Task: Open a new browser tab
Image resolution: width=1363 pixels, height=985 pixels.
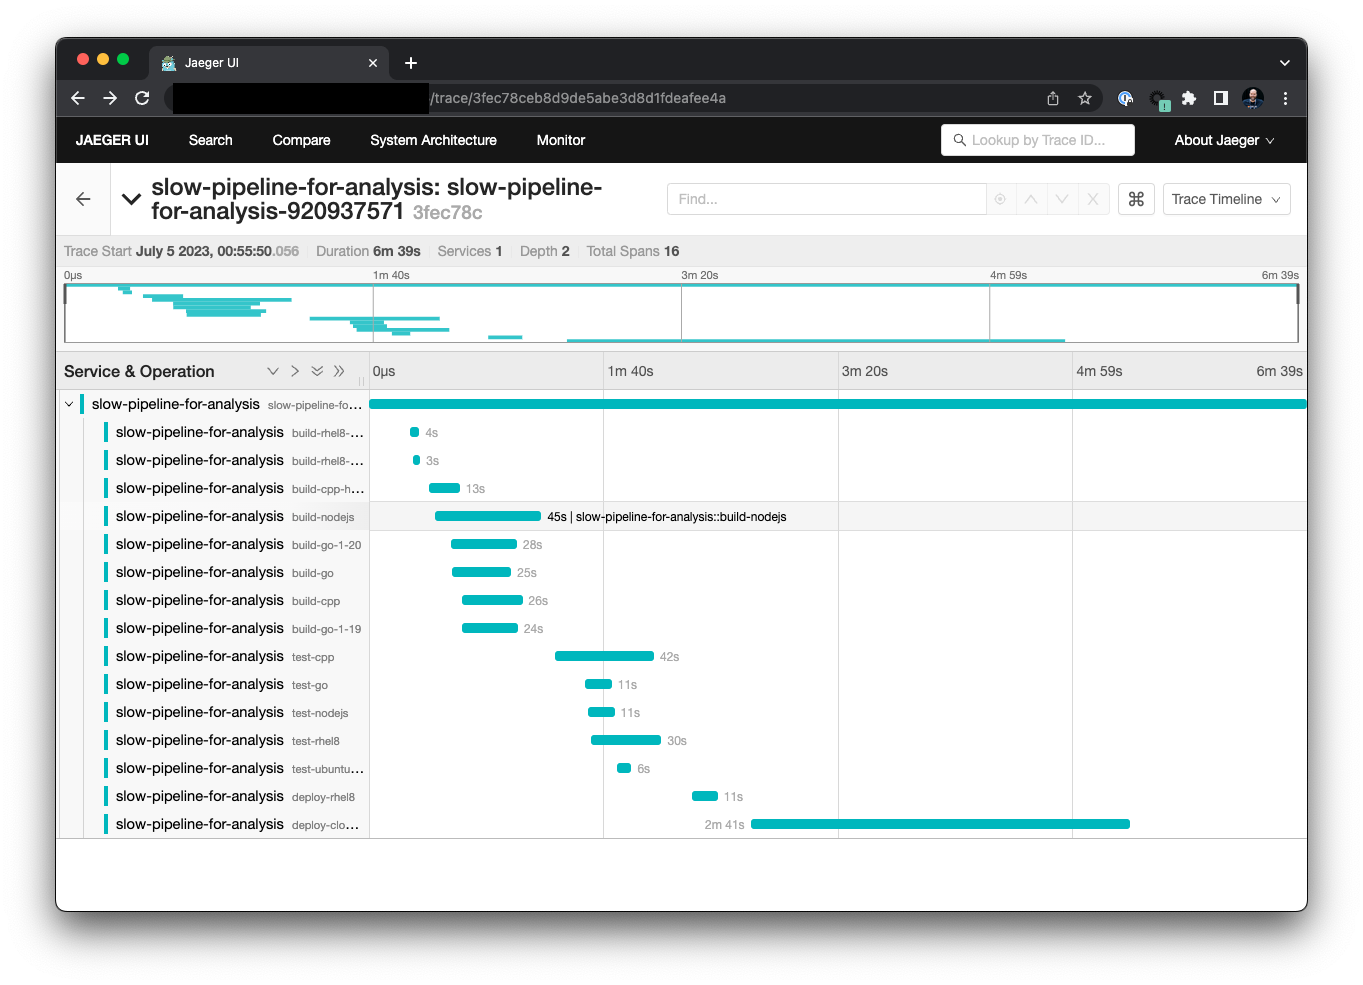Action: 411,63
